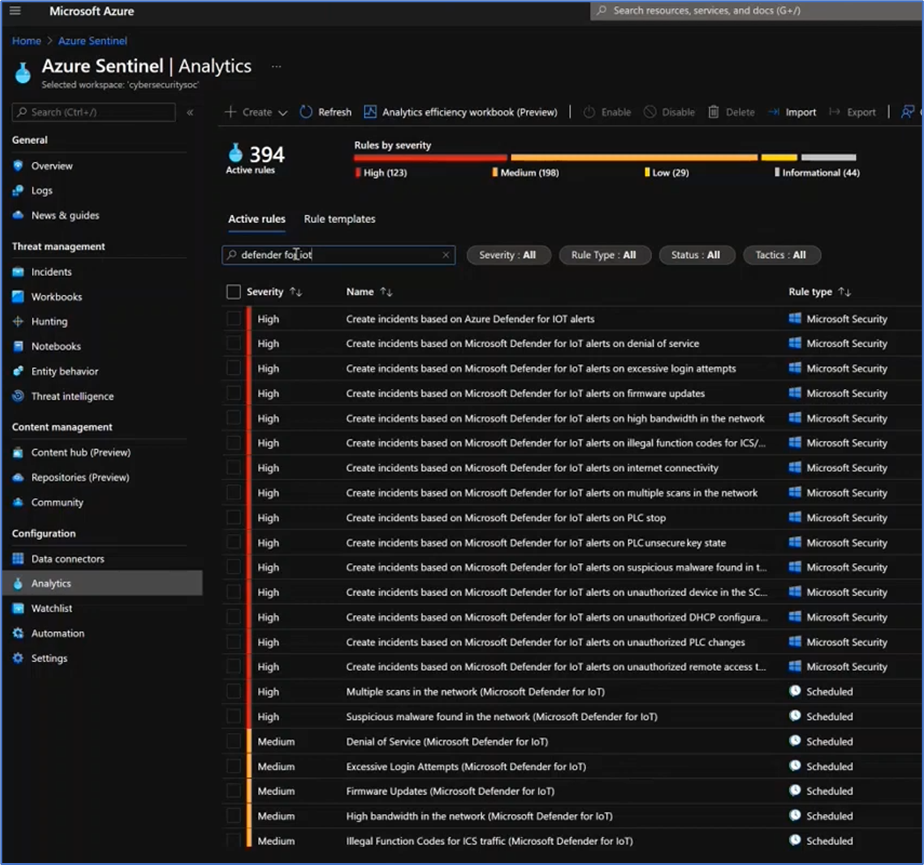Check the box for the PLC stop rule
Image resolution: width=924 pixels, height=865 pixels.
click(x=235, y=517)
